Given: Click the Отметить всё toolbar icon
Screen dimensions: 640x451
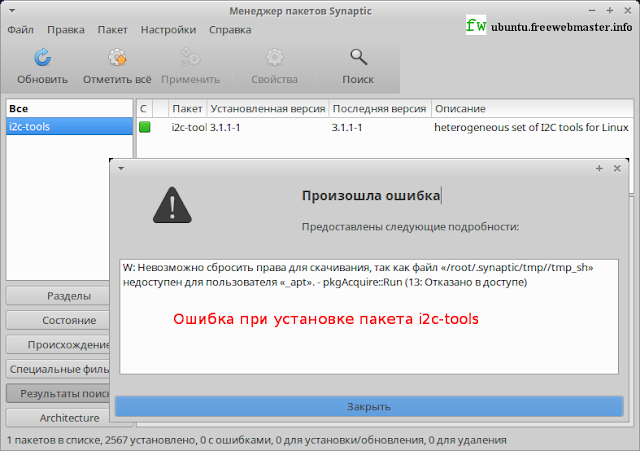Looking at the screenshot, I should (x=117, y=57).
